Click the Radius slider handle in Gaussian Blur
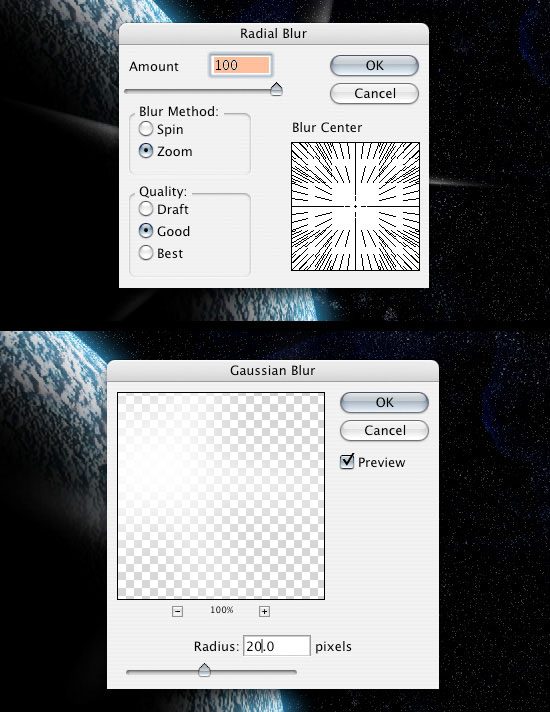Screen dimensions: 550x712 (204, 670)
